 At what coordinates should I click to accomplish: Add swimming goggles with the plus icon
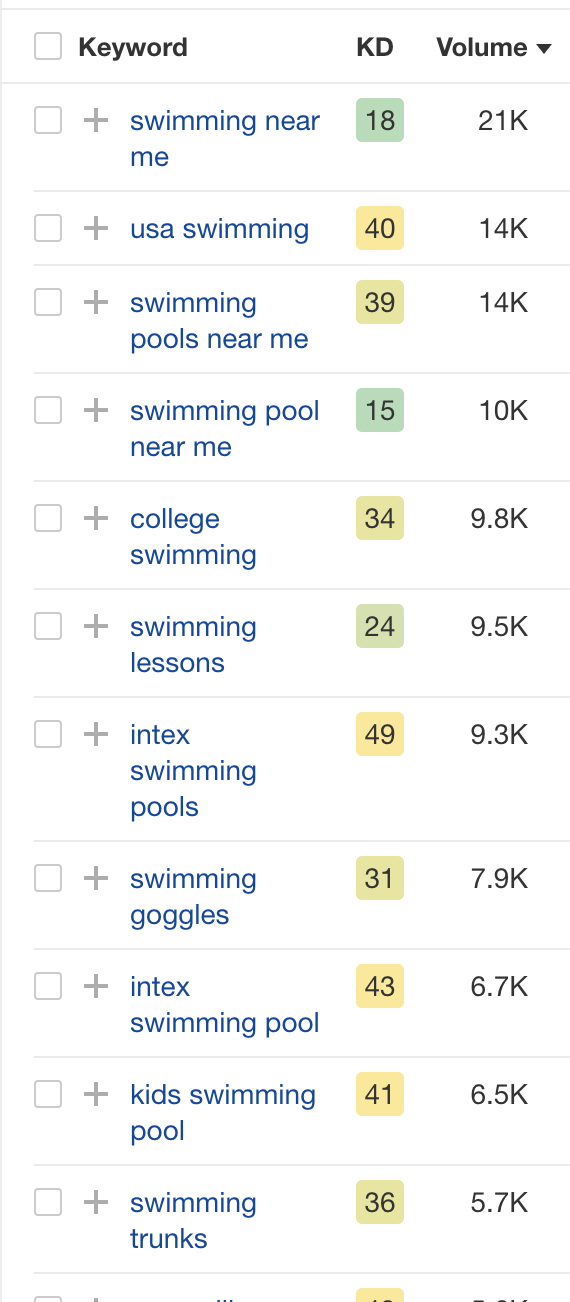tap(95, 879)
